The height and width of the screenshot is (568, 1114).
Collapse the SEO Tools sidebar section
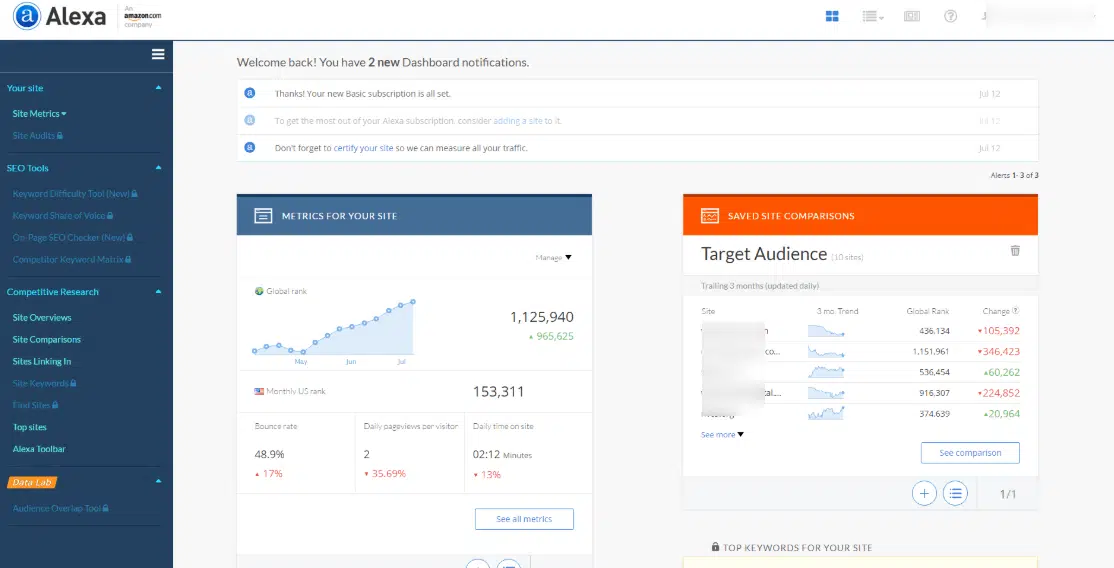point(158,168)
